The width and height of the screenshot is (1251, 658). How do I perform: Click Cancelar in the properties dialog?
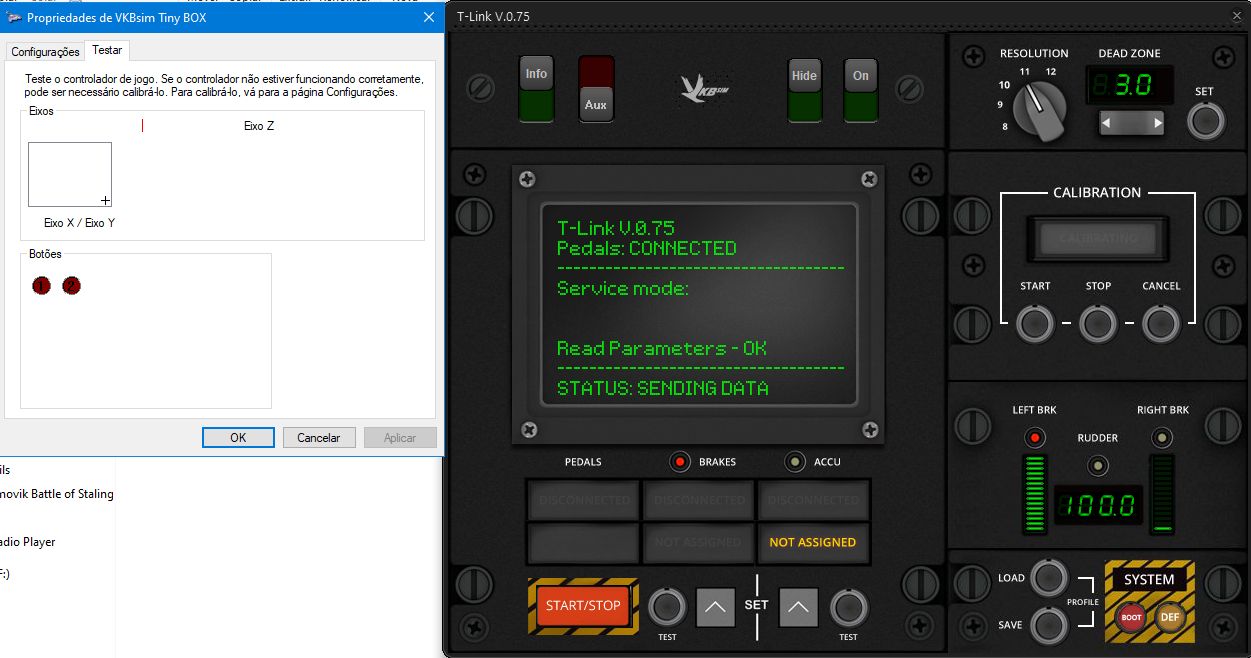point(319,437)
